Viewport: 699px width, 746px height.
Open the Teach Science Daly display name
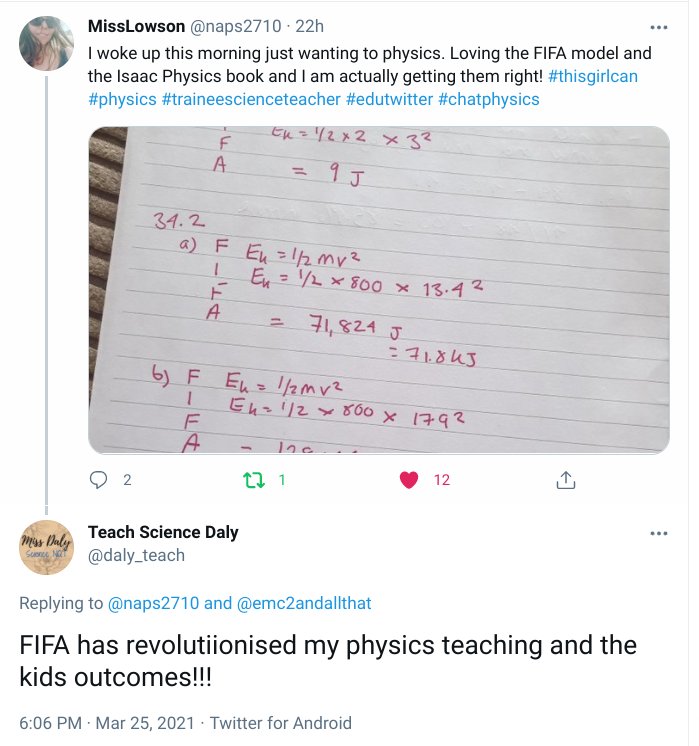tap(163, 532)
